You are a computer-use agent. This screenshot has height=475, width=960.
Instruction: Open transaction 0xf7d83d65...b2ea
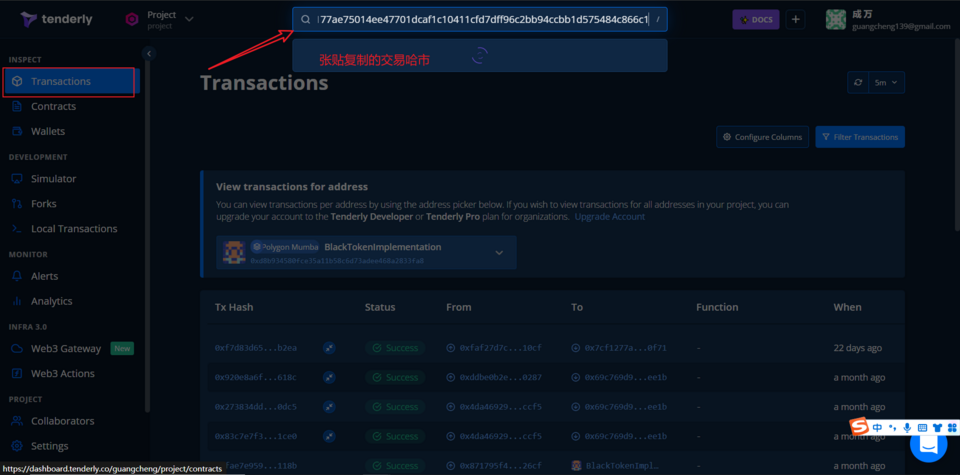pos(256,348)
